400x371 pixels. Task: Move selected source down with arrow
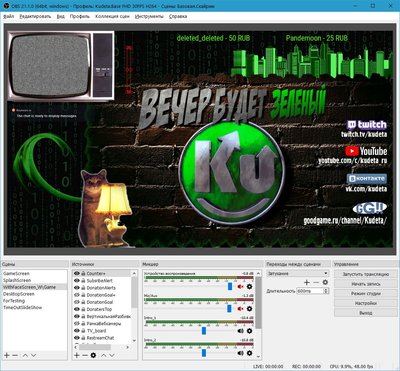coord(112,355)
